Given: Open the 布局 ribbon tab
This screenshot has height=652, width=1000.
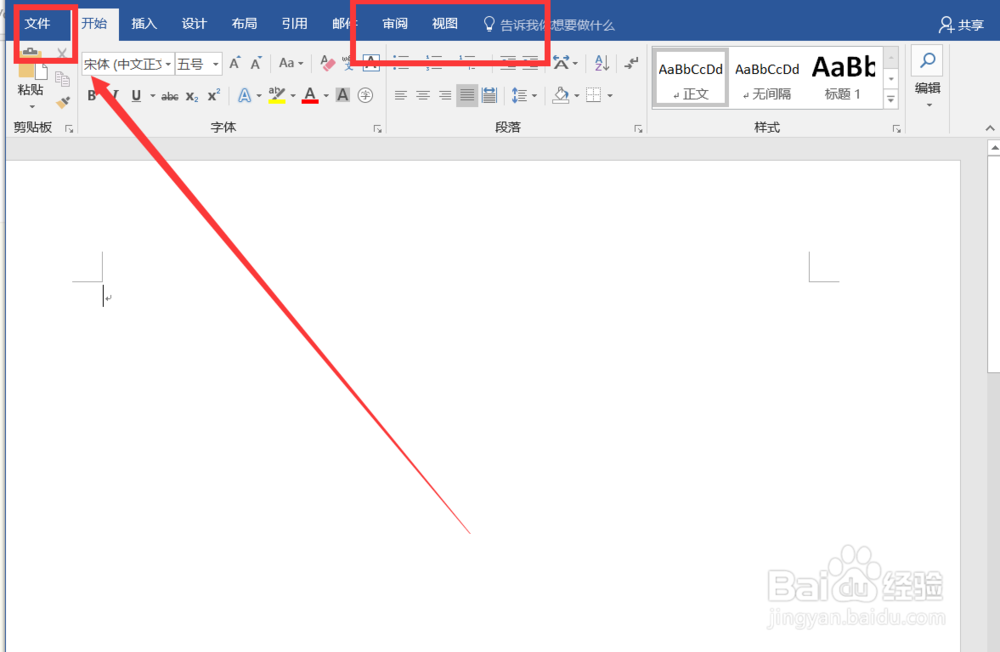Looking at the screenshot, I should pos(244,24).
